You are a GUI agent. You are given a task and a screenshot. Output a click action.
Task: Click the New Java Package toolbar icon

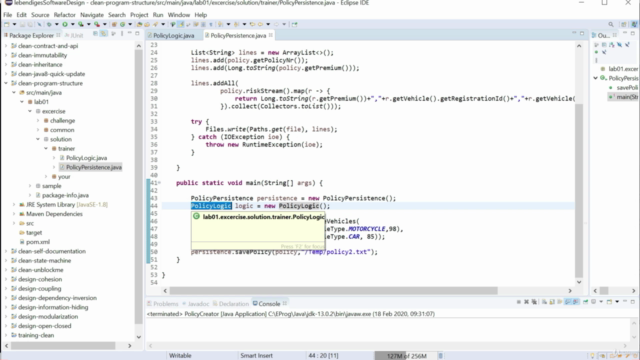coord(114,24)
